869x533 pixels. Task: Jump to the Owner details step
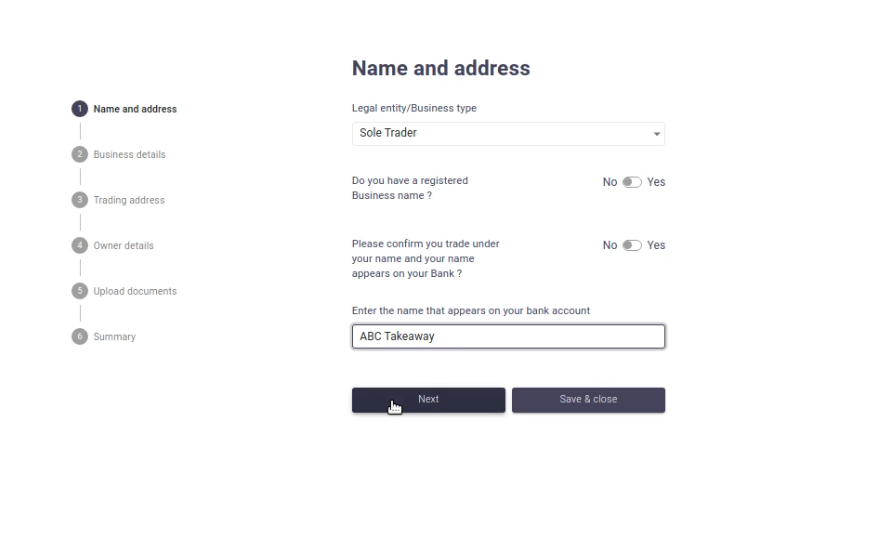click(x=123, y=245)
